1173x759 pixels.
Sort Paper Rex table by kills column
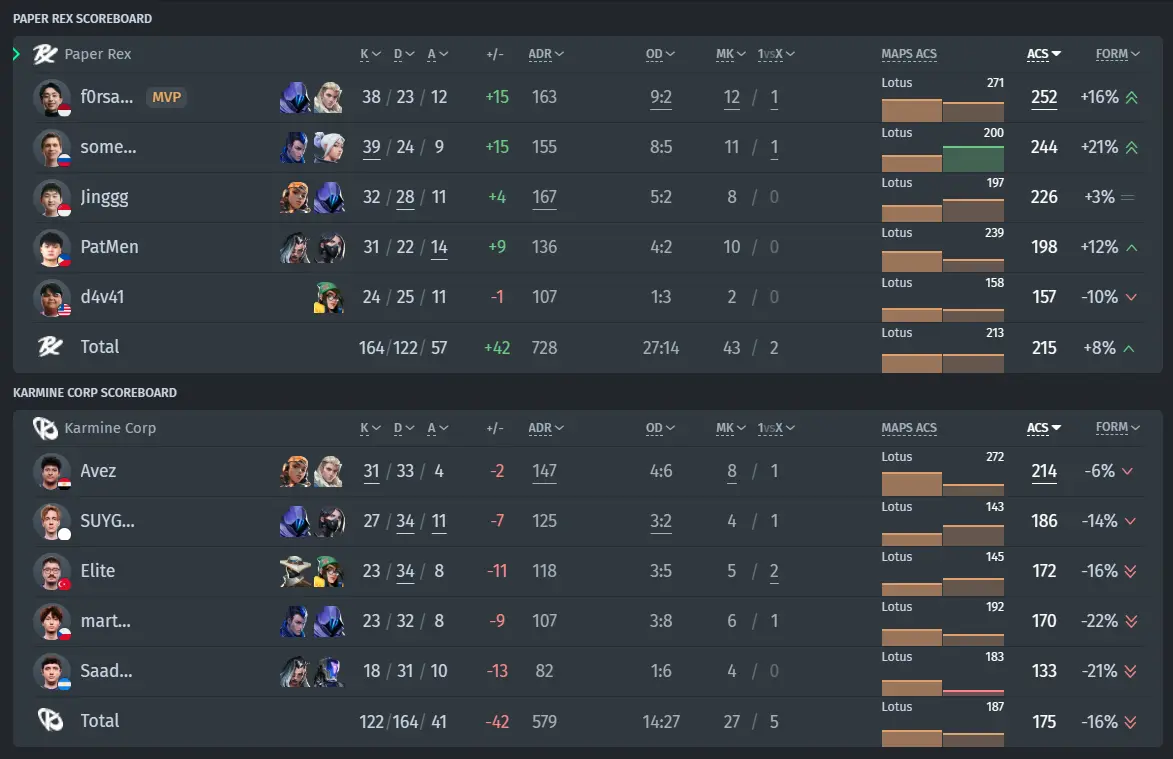[370, 54]
